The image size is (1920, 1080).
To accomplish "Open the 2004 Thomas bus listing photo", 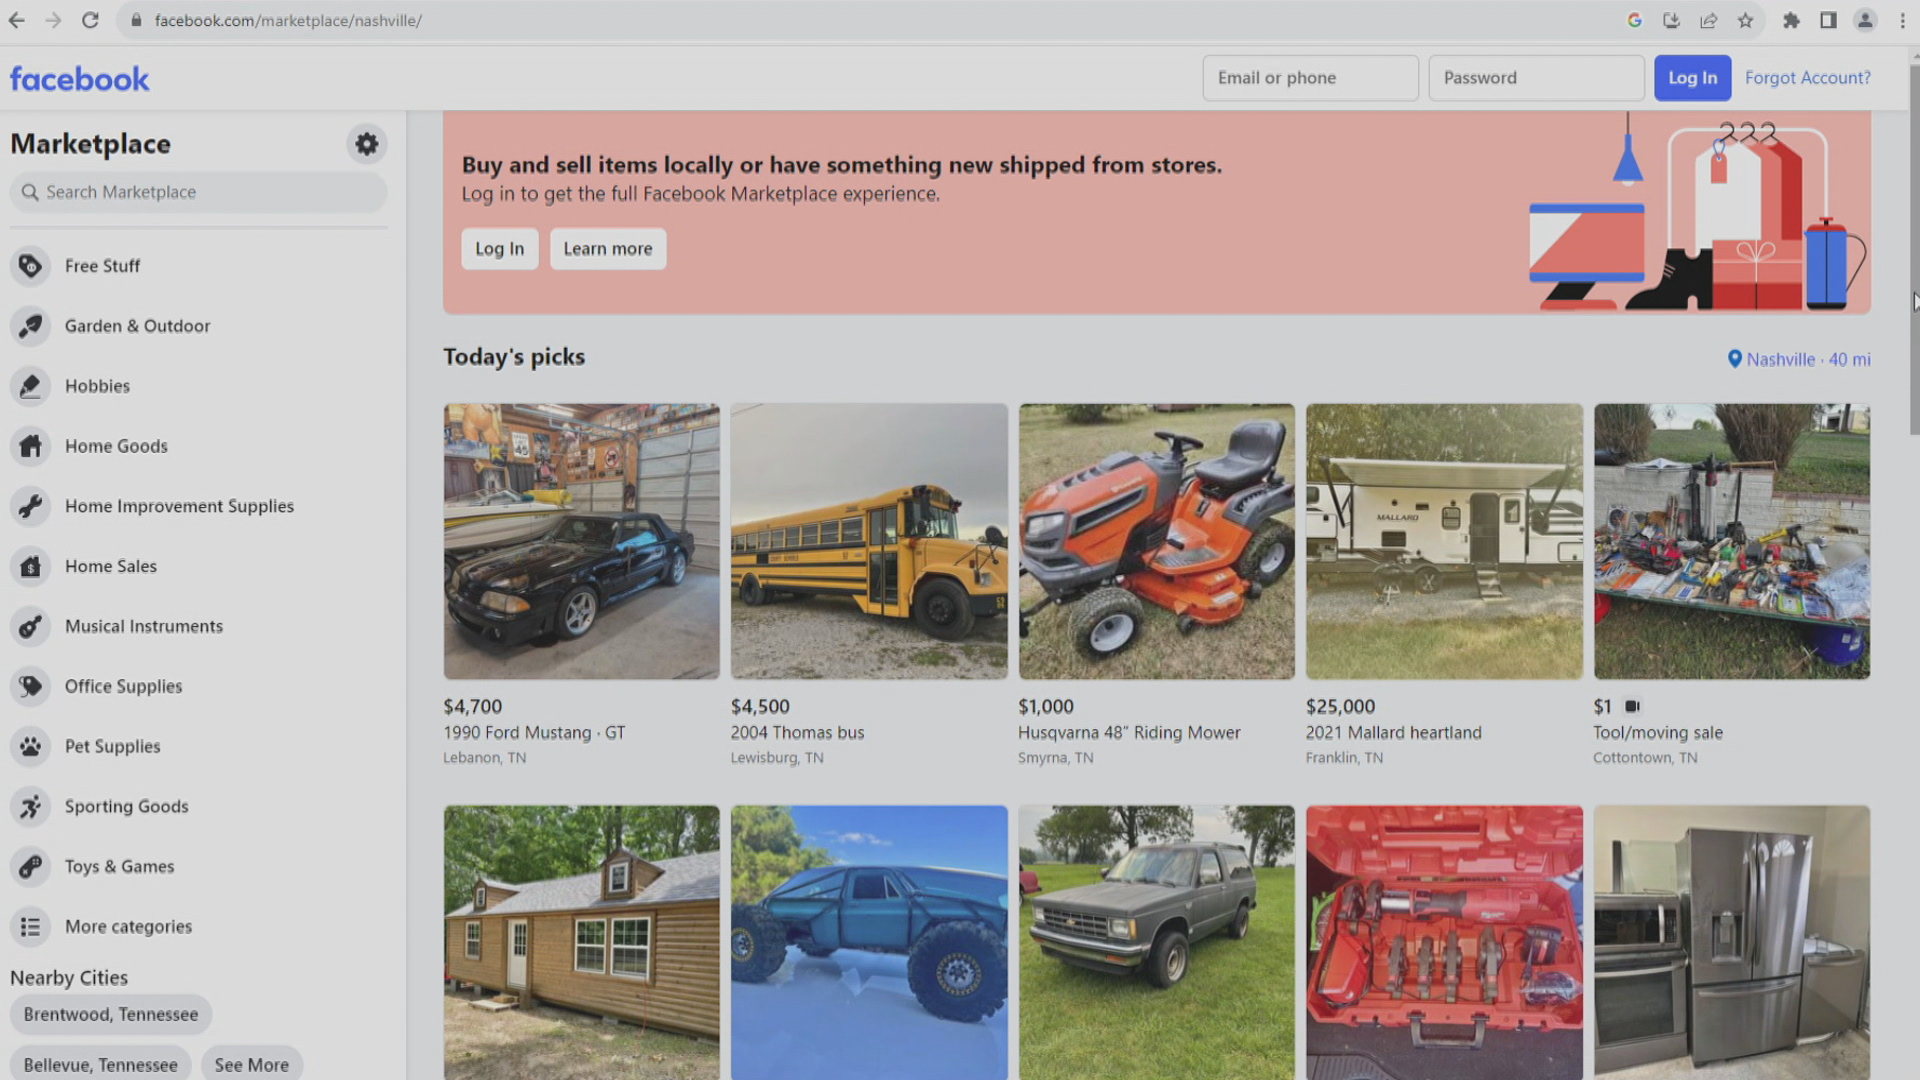I will [869, 541].
